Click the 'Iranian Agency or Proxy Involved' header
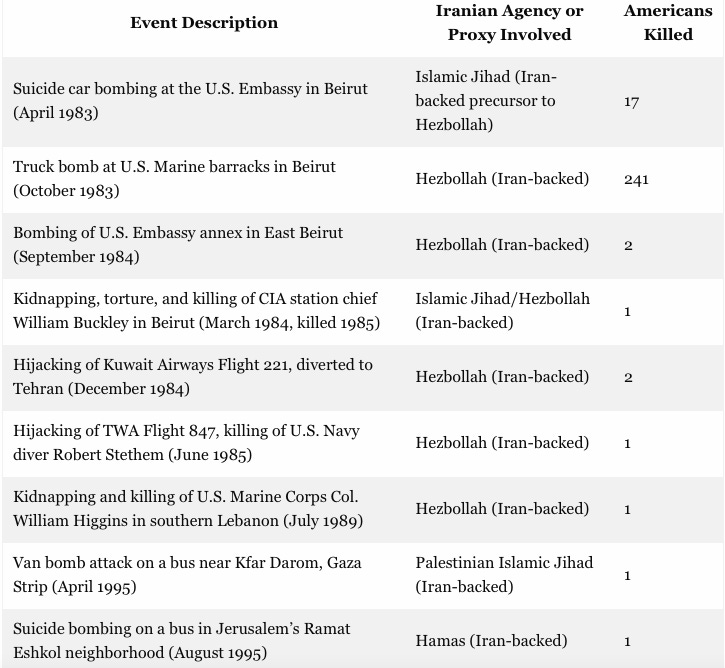 tap(509, 23)
